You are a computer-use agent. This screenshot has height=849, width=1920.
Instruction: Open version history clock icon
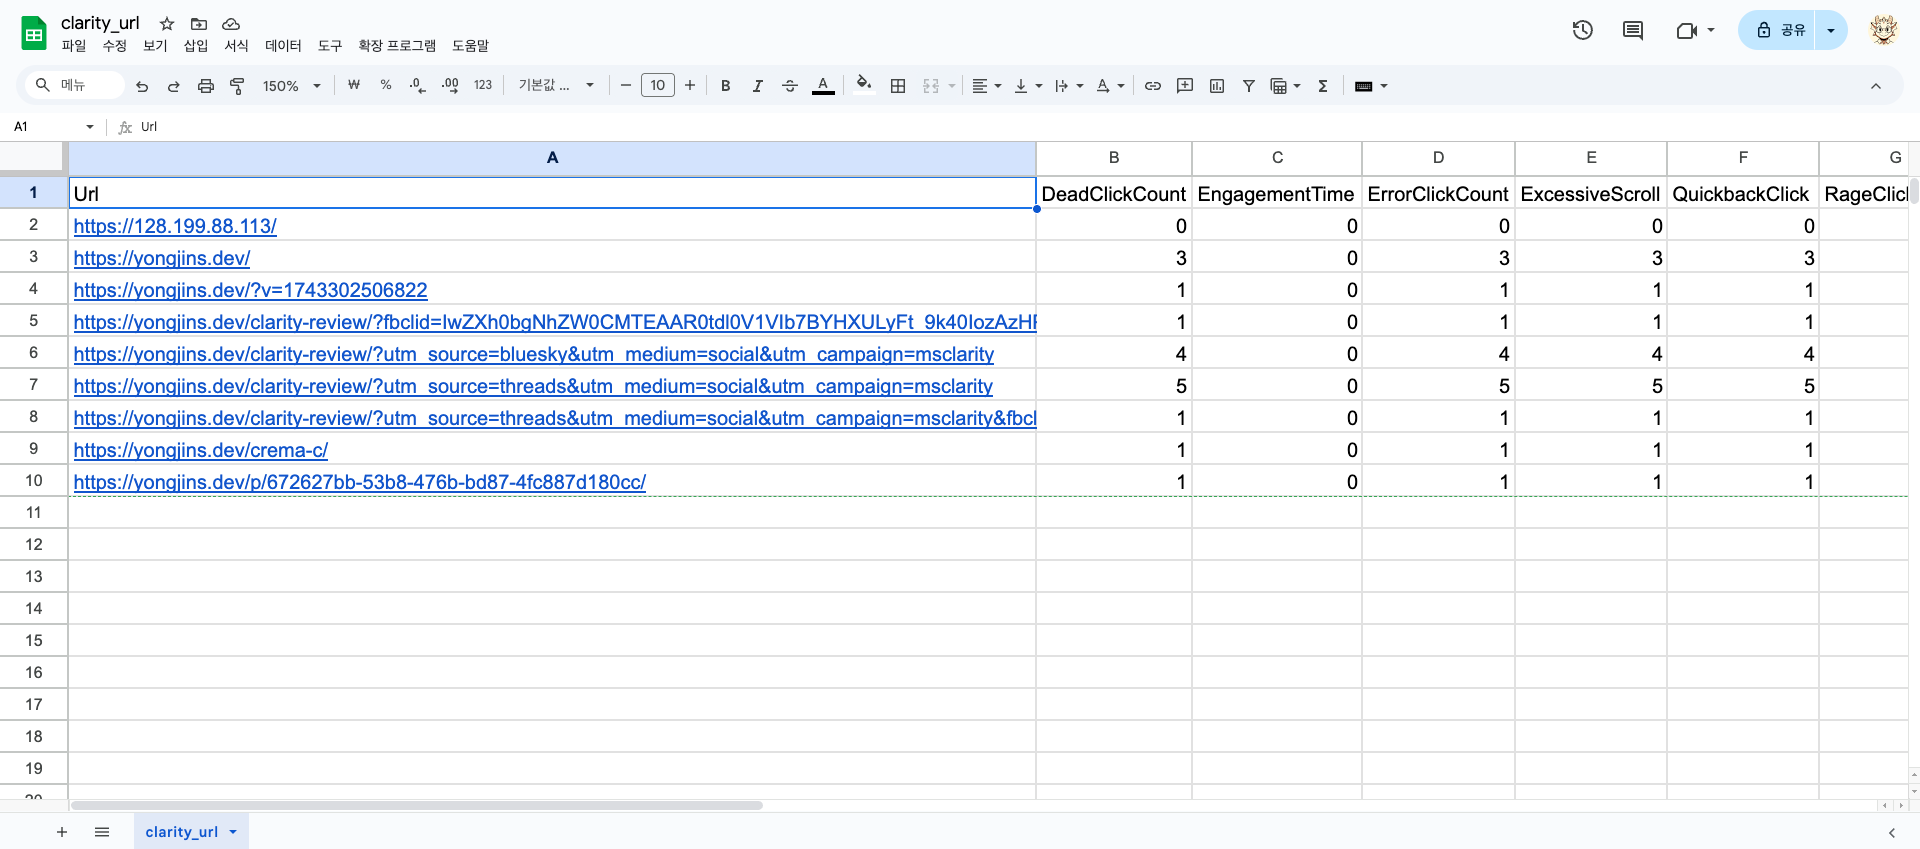pos(1582,30)
